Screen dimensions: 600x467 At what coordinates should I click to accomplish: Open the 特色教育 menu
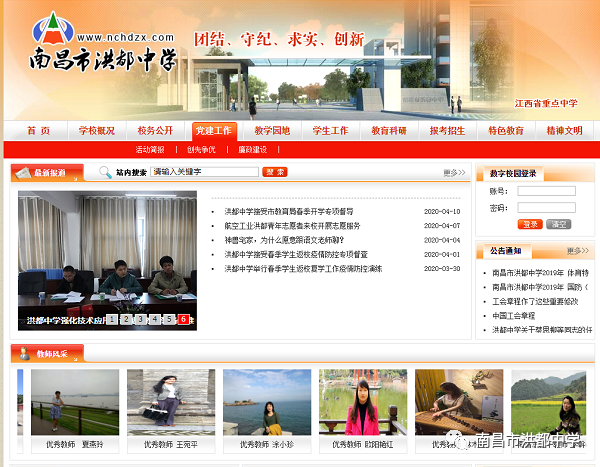tap(506, 131)
